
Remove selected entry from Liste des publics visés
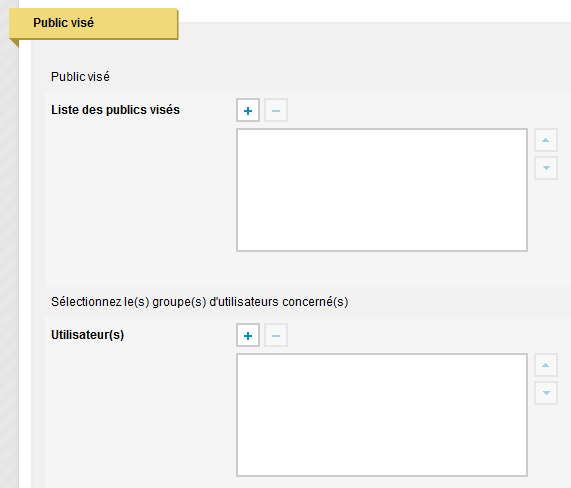click(x=276, y=110)
